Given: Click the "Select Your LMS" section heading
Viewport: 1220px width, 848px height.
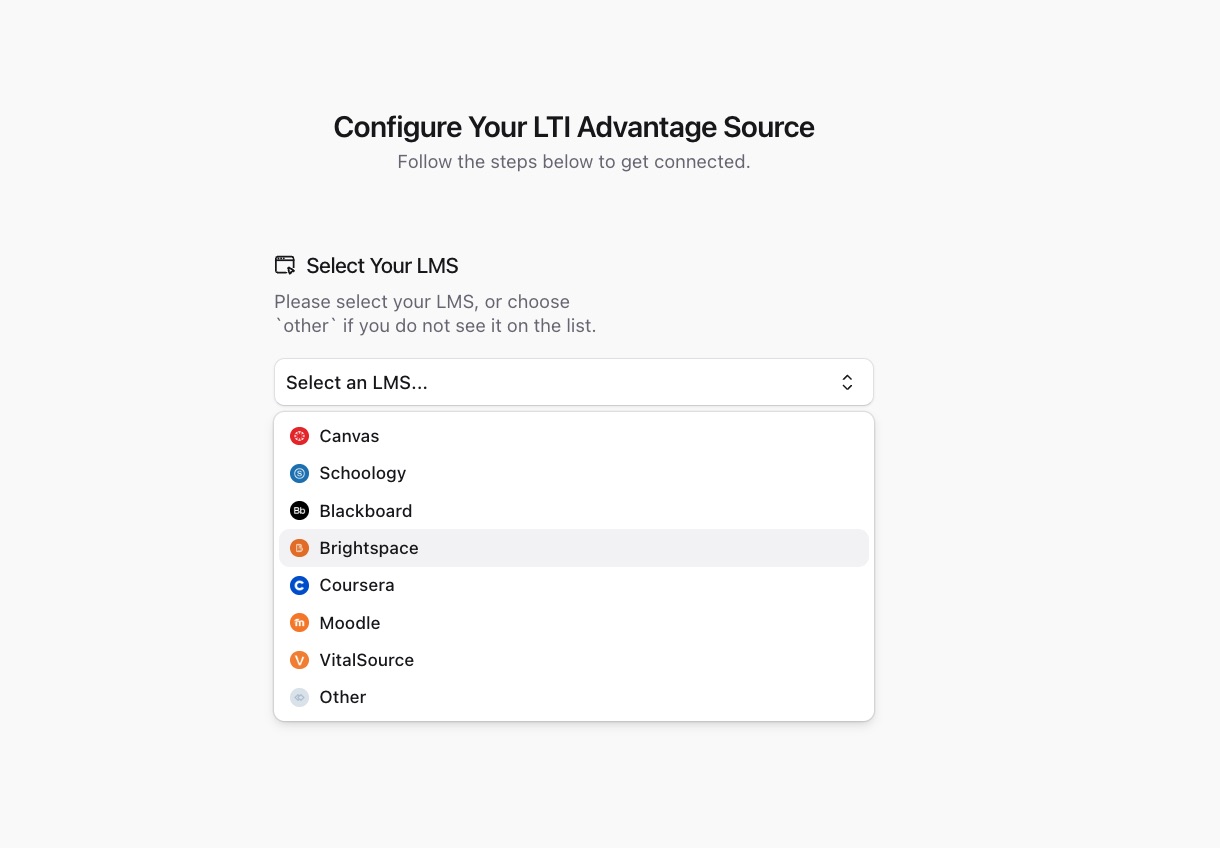Looking at the screenshot, I should 382,266.
